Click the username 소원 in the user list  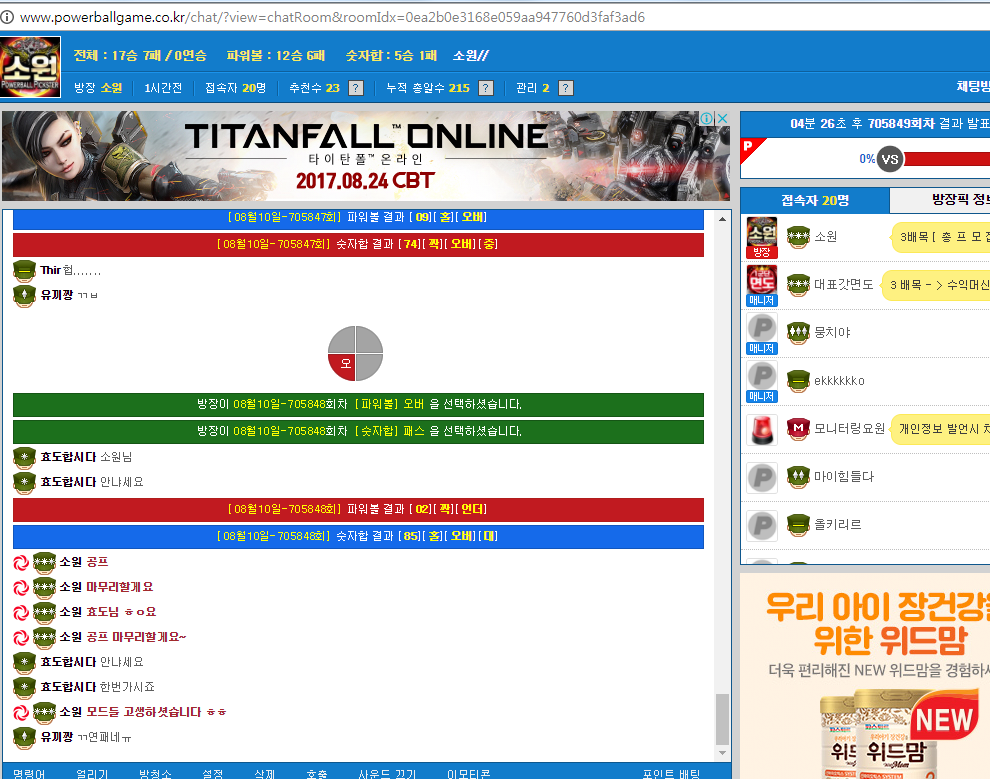(x=826, y=237)
